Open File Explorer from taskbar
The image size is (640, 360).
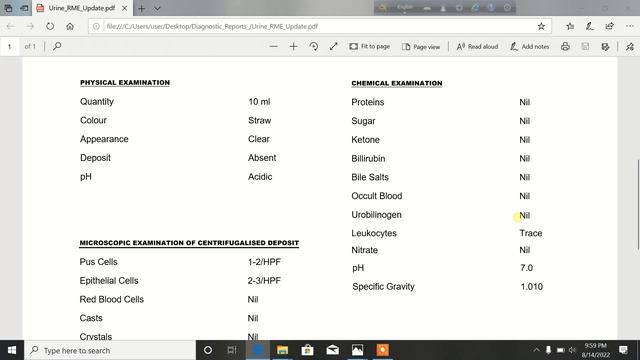[x=282, y=350]
